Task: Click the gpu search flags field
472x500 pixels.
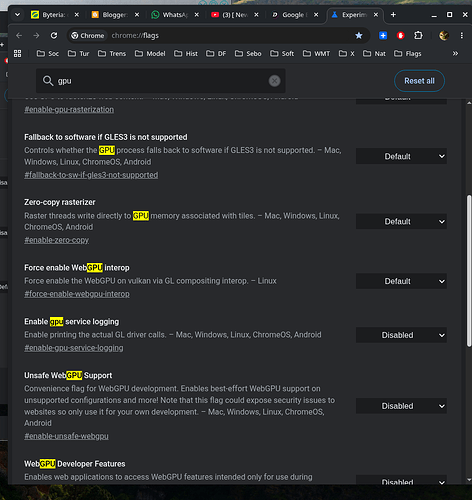Action: tap(161, 81)
